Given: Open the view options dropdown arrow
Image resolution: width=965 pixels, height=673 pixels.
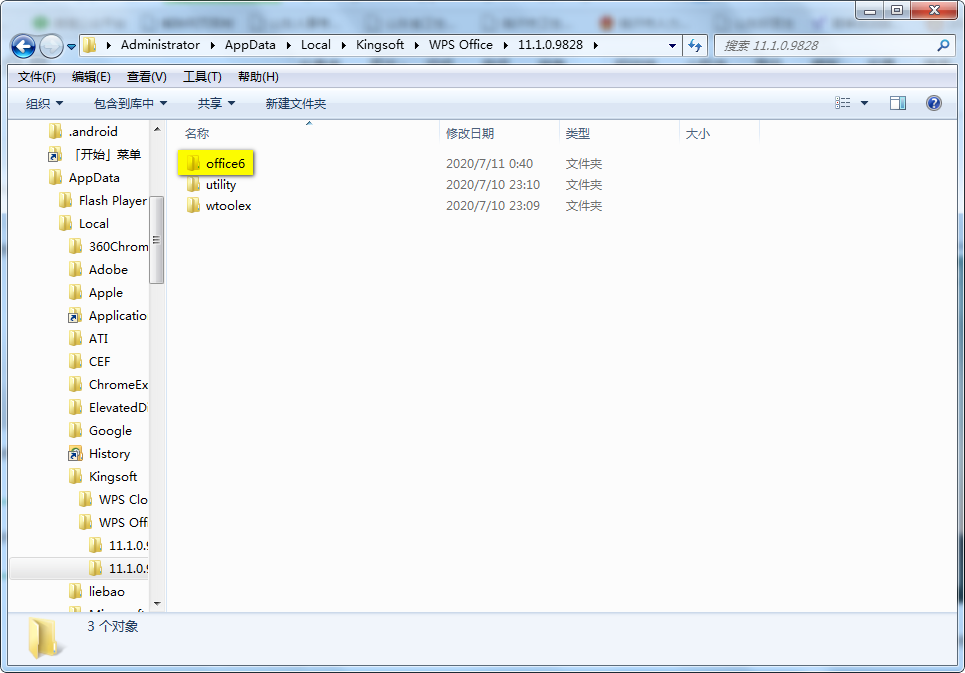Looking at the screenshot, I should pyautogui.click(x=865, y=103).
